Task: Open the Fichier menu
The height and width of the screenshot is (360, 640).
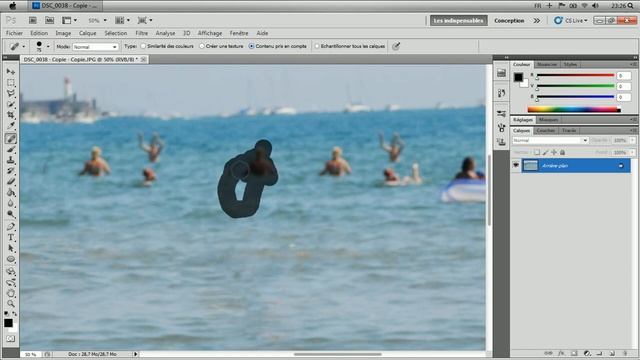Action: [14, 33]
